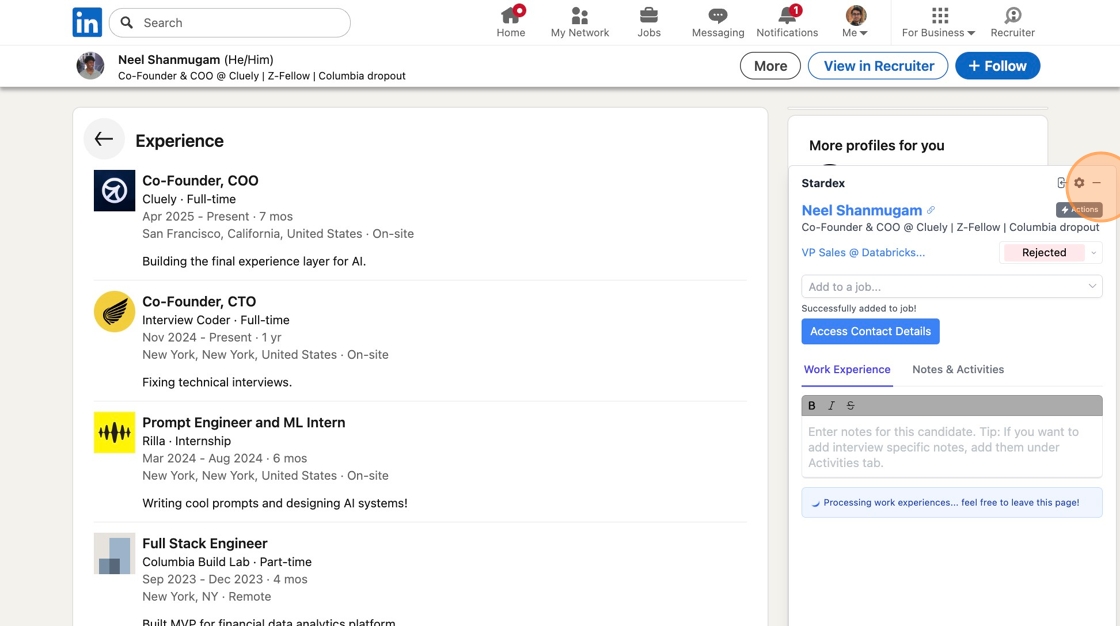
Task: Click the Rilla · Internship line
Action: click(x=186, y=441)
